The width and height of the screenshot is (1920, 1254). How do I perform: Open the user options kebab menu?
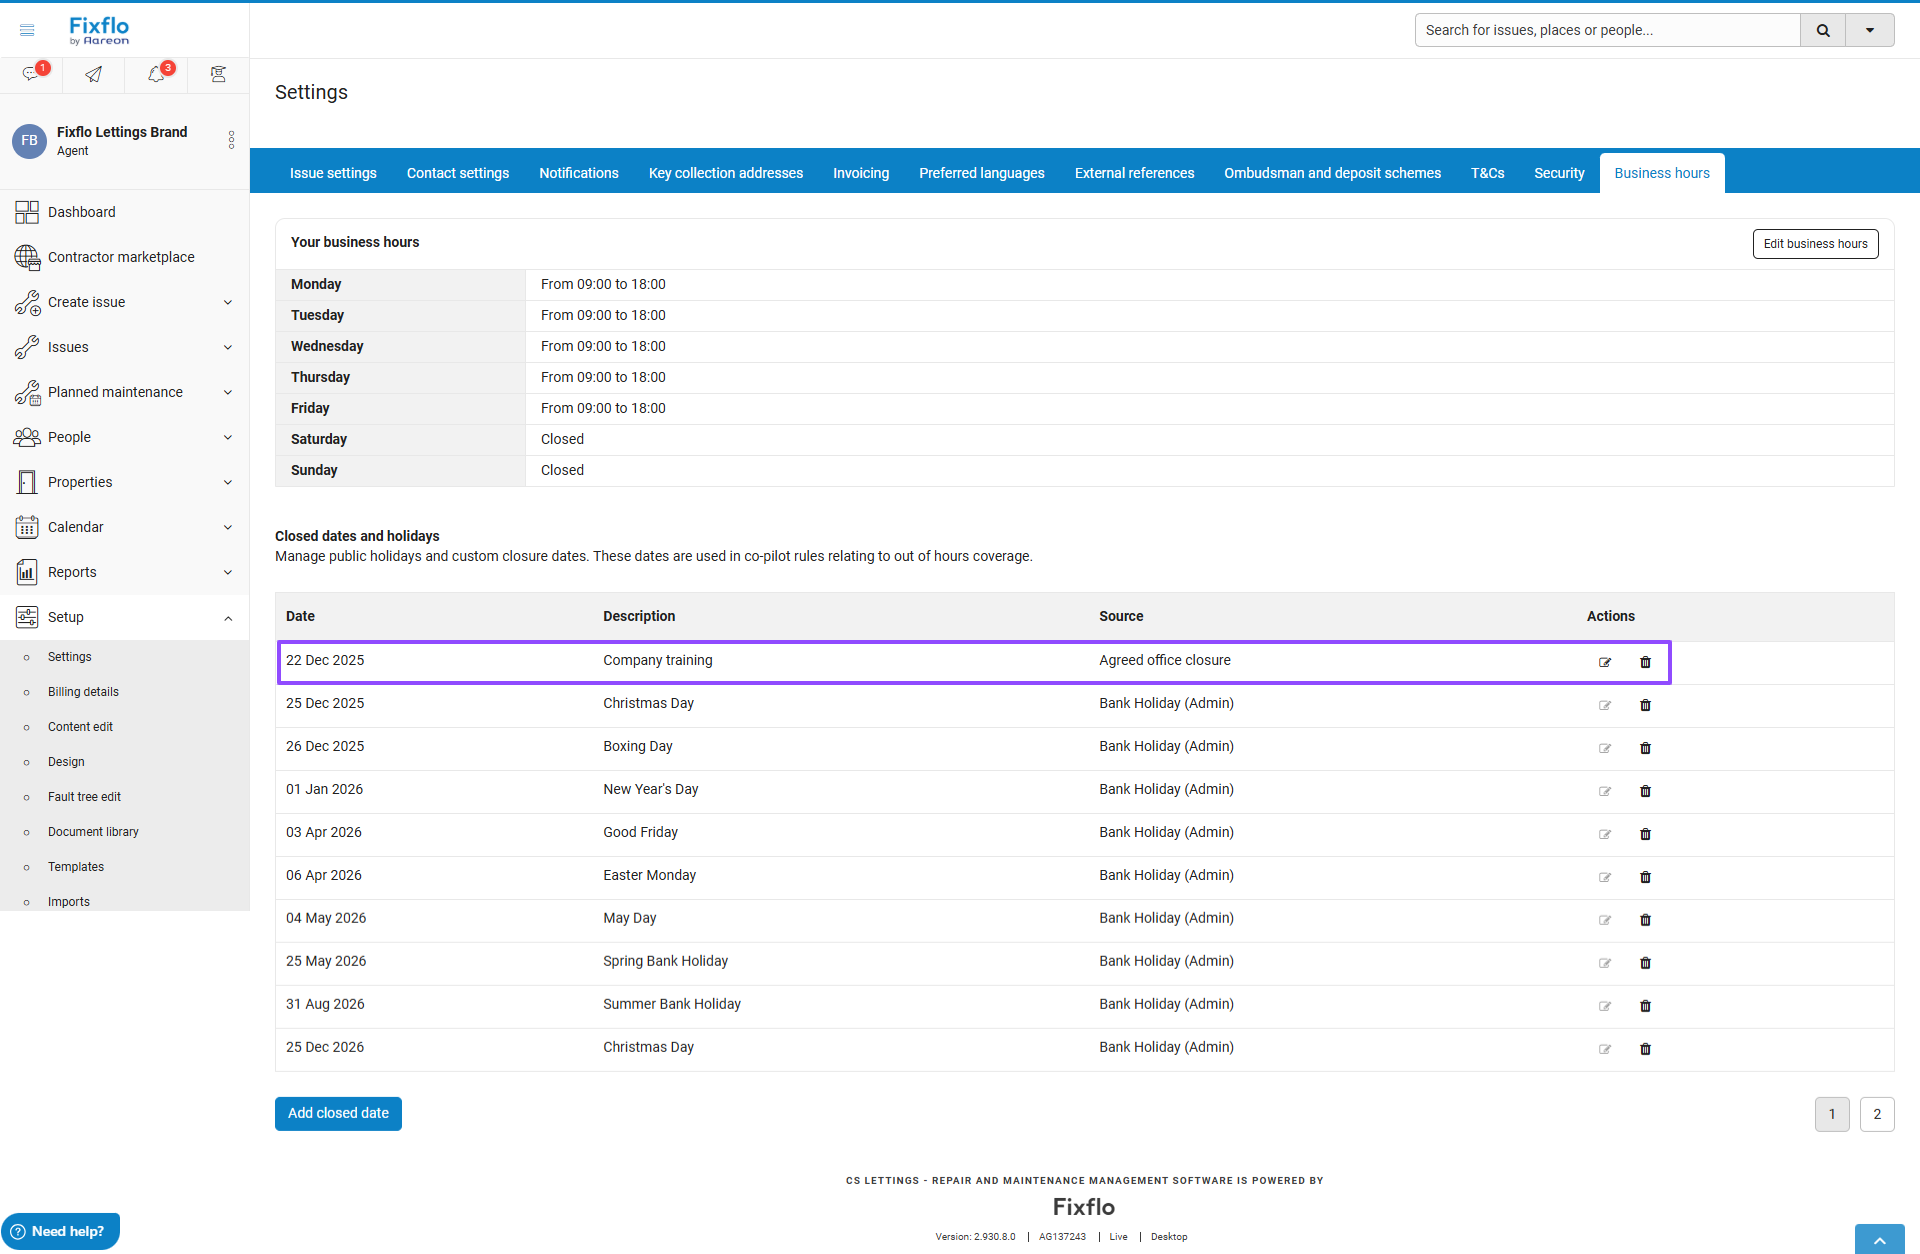(231, 140)
